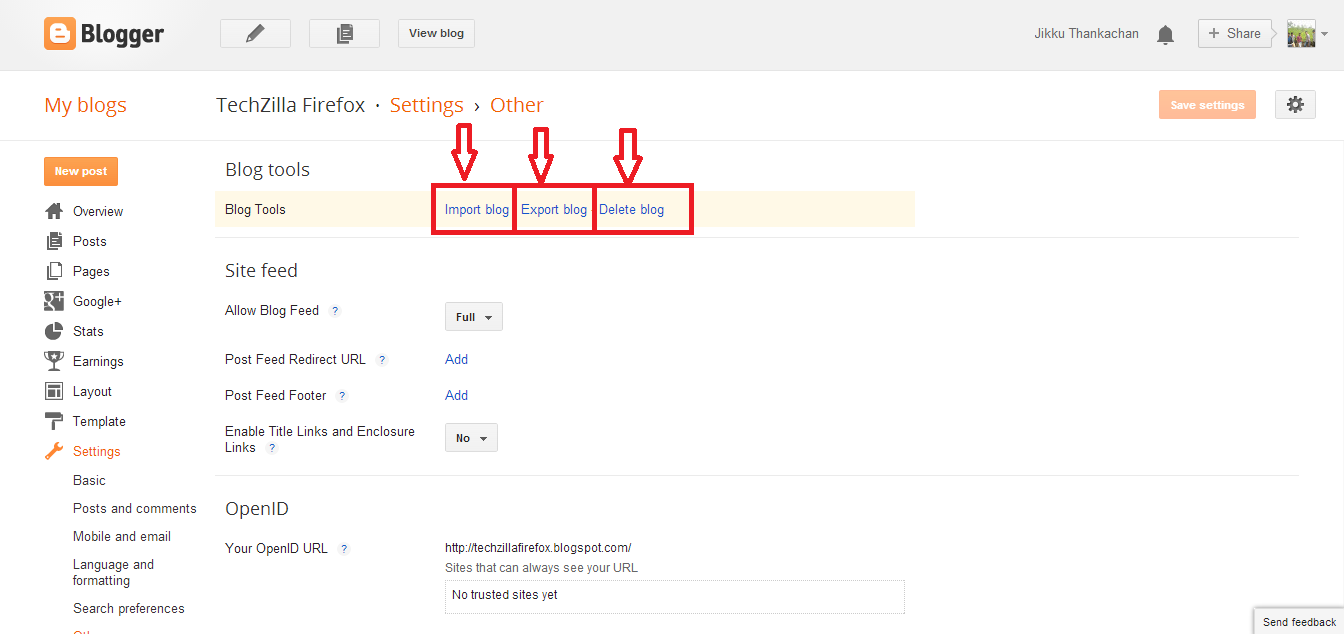1344x634 pixels.
Task: Open the Stats section
Action: (x=88, y=331)
